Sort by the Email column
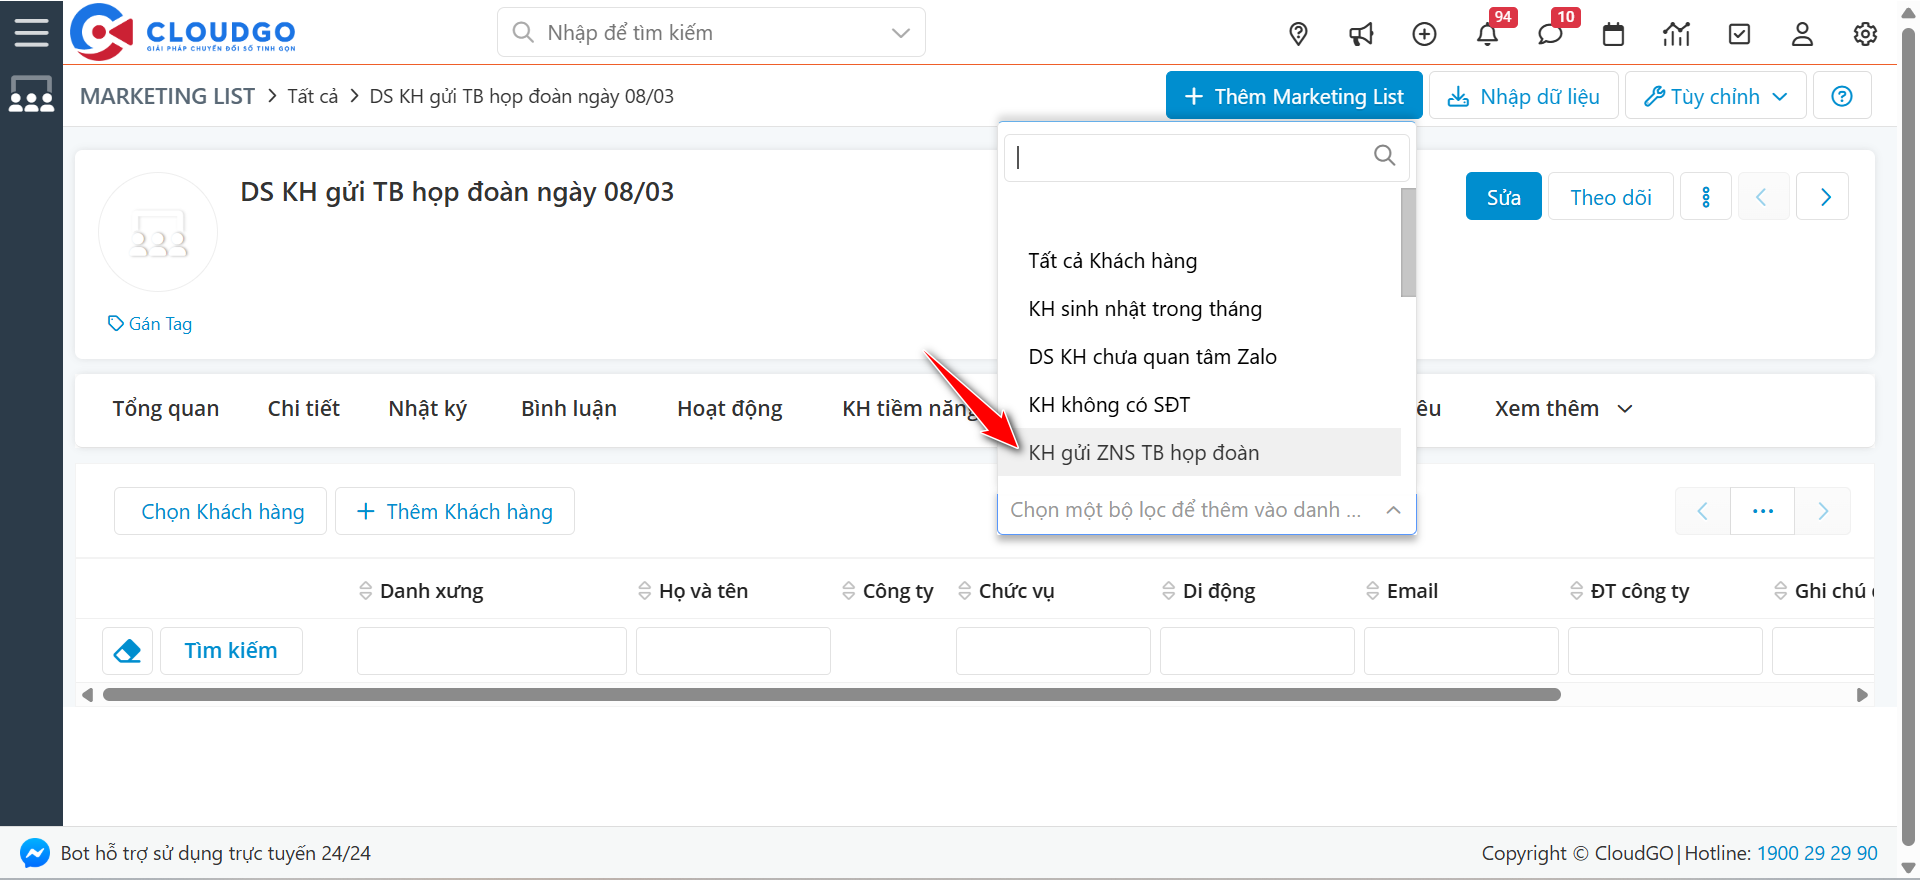This screenshot has height=880, width=1920. click(x=1402, y=591)
